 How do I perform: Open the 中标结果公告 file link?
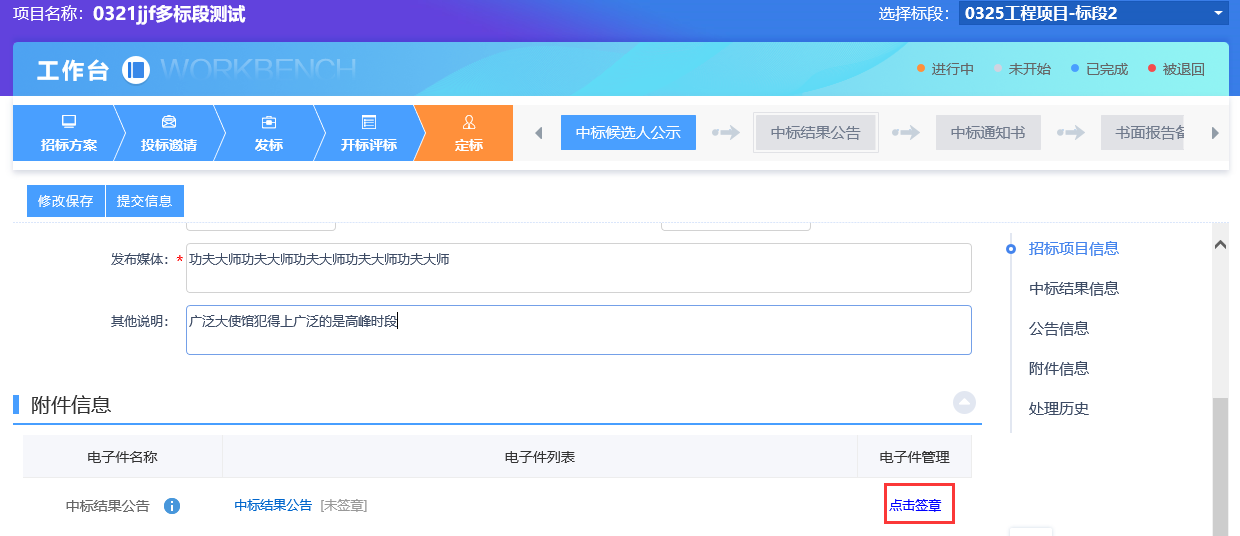click(x=273, y=506)
